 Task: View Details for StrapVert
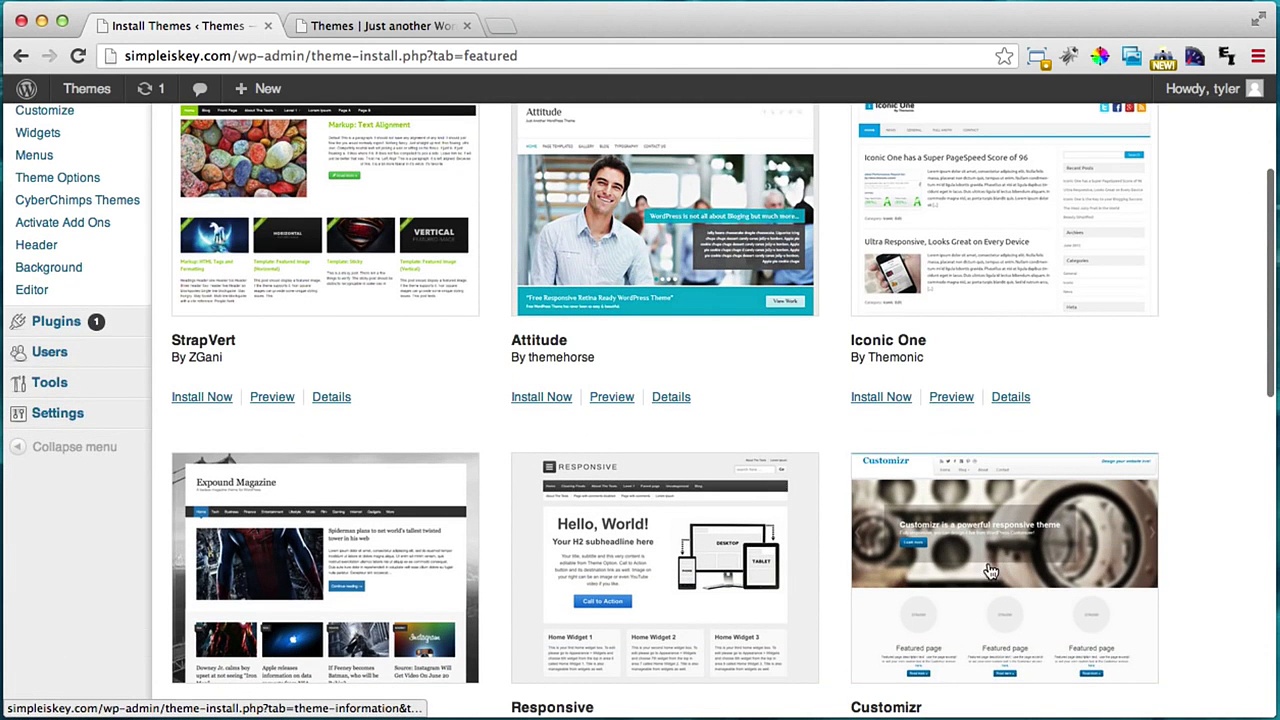tap(331, 397)
